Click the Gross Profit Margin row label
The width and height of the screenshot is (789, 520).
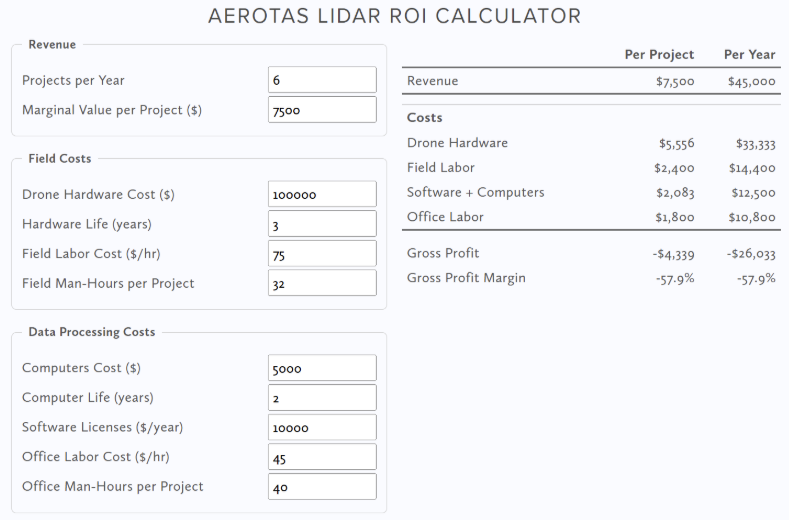tap(466, 278)
